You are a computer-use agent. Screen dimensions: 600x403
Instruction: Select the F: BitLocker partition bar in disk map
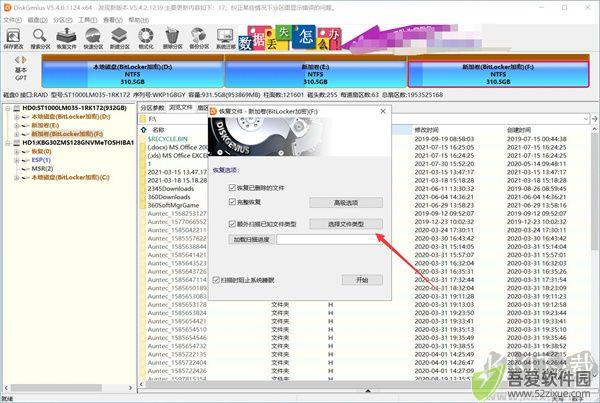tap(498, 74)
